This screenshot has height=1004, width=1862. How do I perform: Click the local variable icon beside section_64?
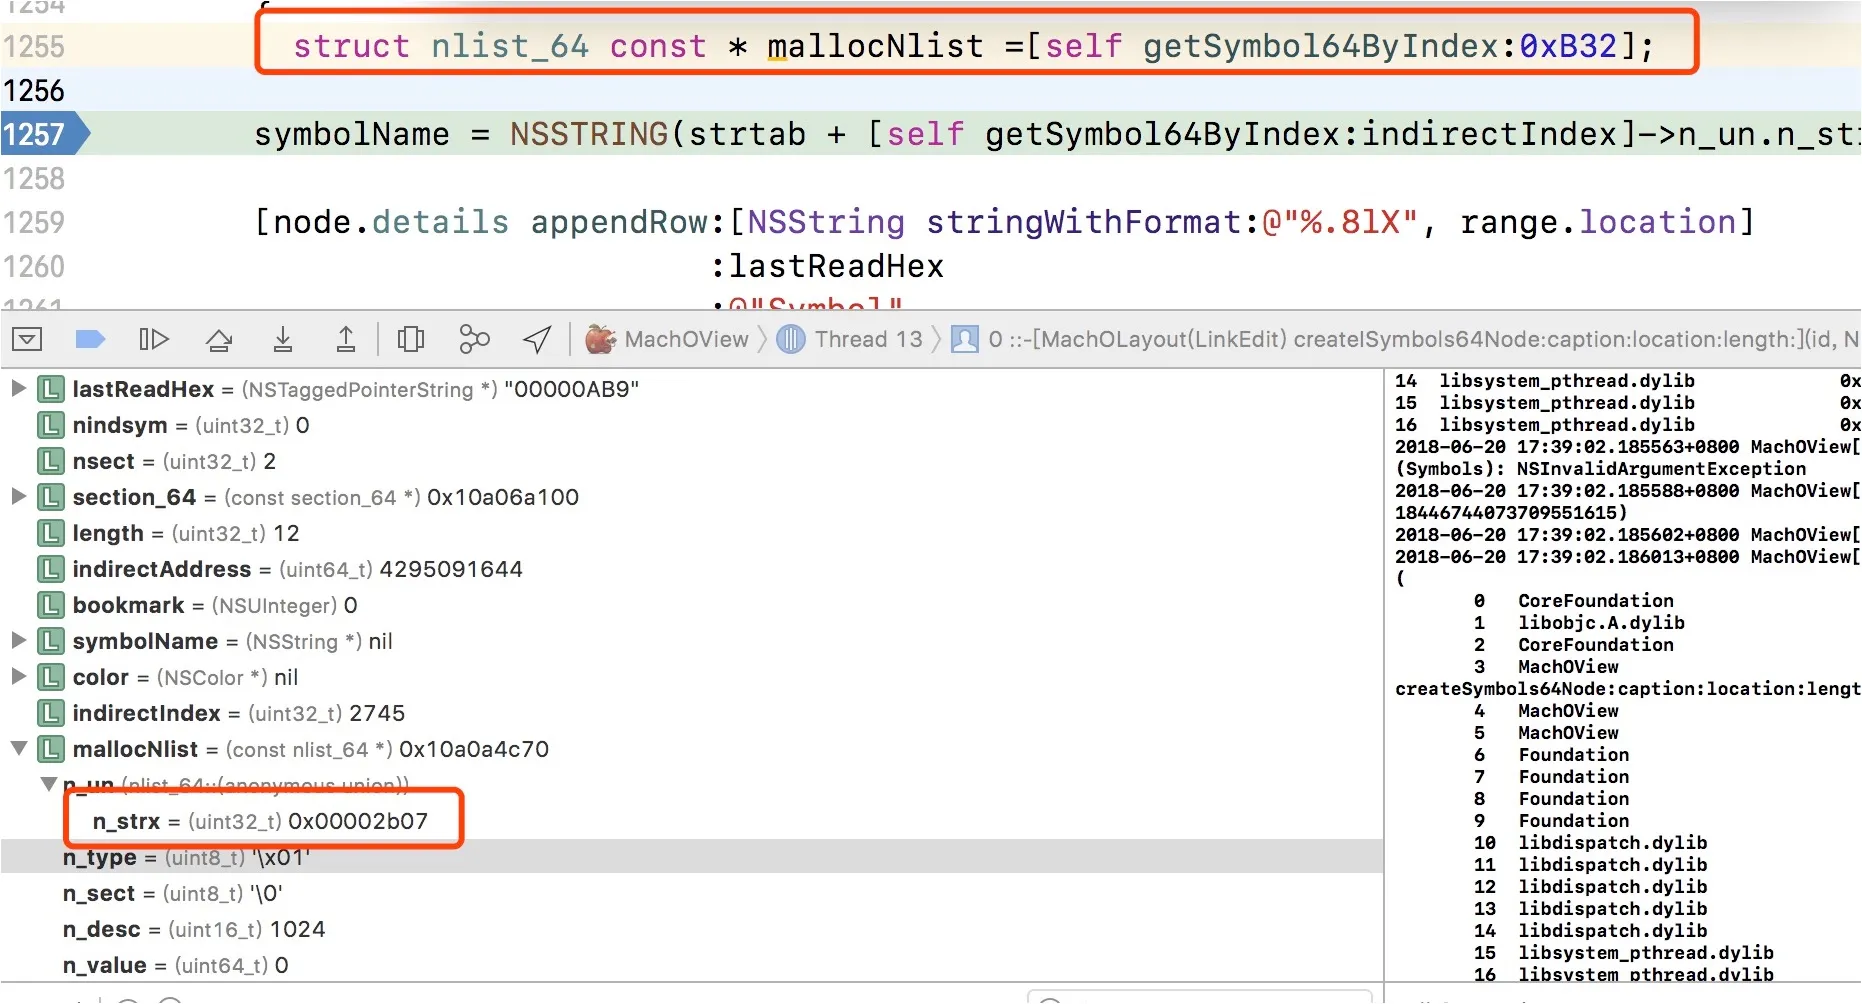[51, 497]
